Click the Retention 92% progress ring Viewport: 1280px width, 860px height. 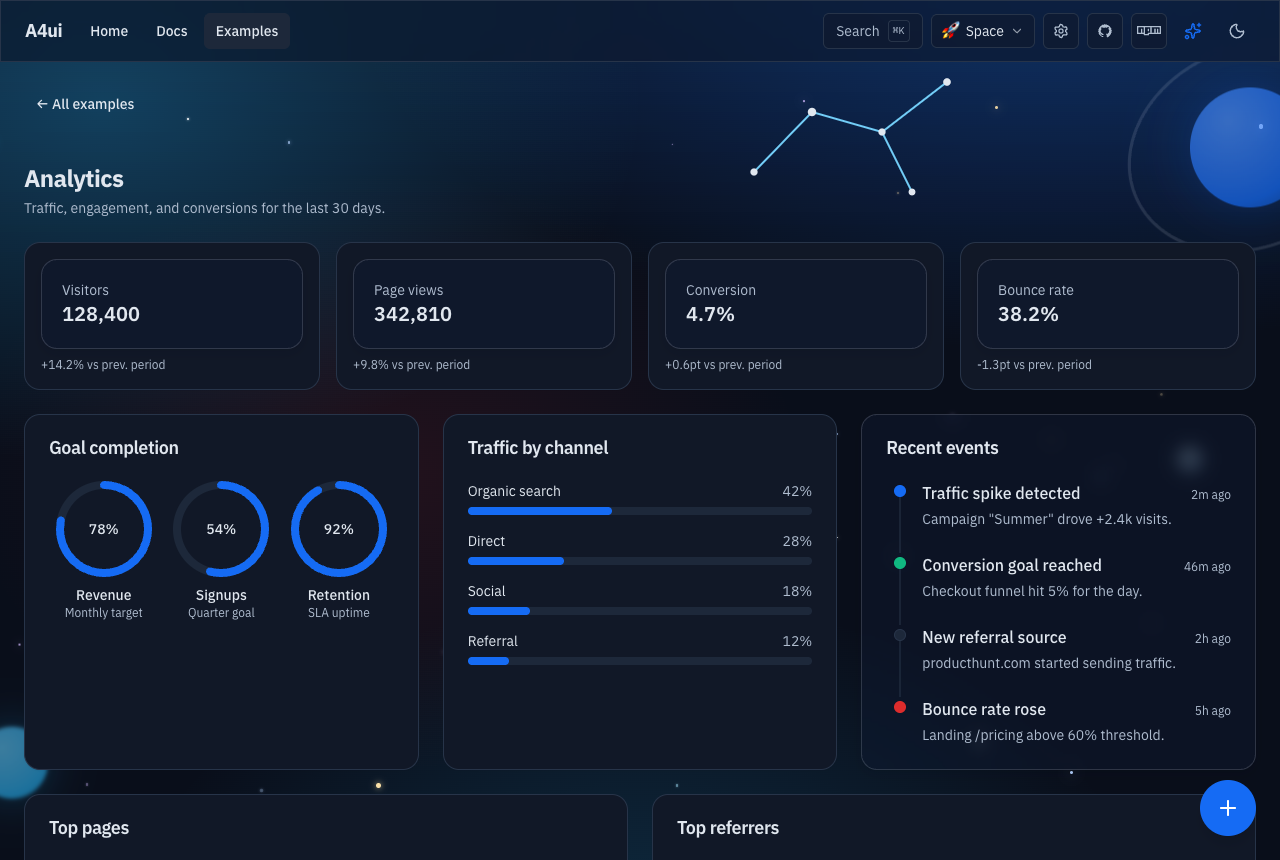(339, 529)
